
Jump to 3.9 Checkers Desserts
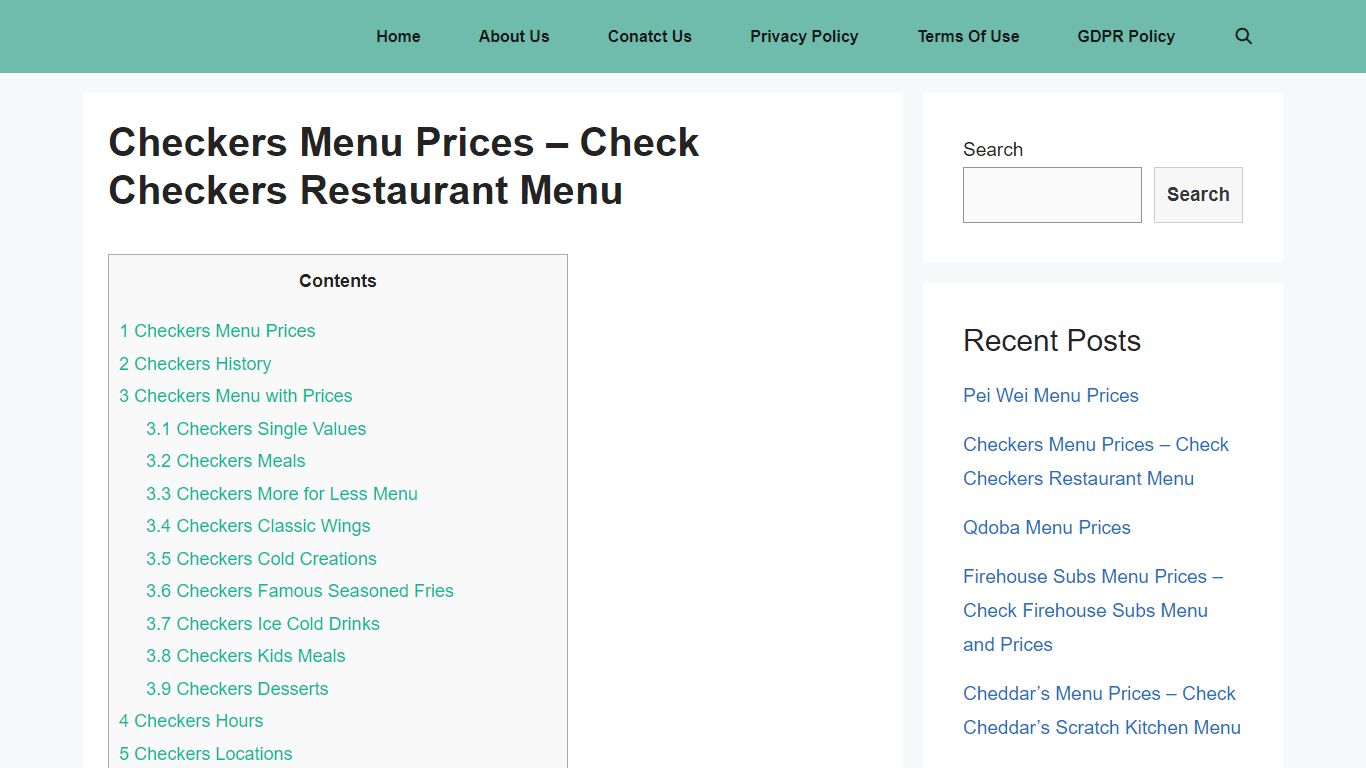click(237, 689)
